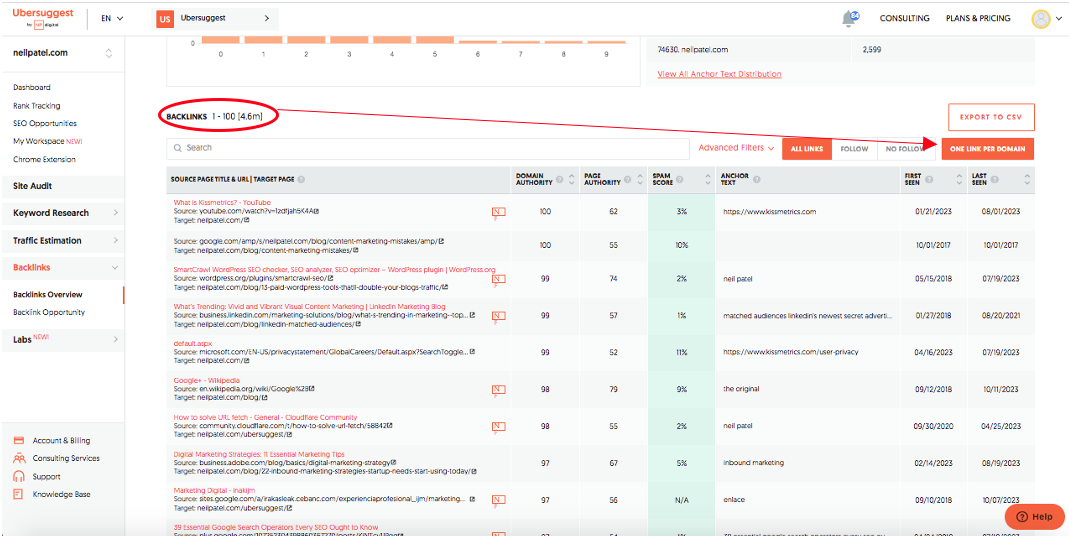This screenshot has height=536, width=1069.
Task: Click the notification bell icon
Action: (850, 18)
